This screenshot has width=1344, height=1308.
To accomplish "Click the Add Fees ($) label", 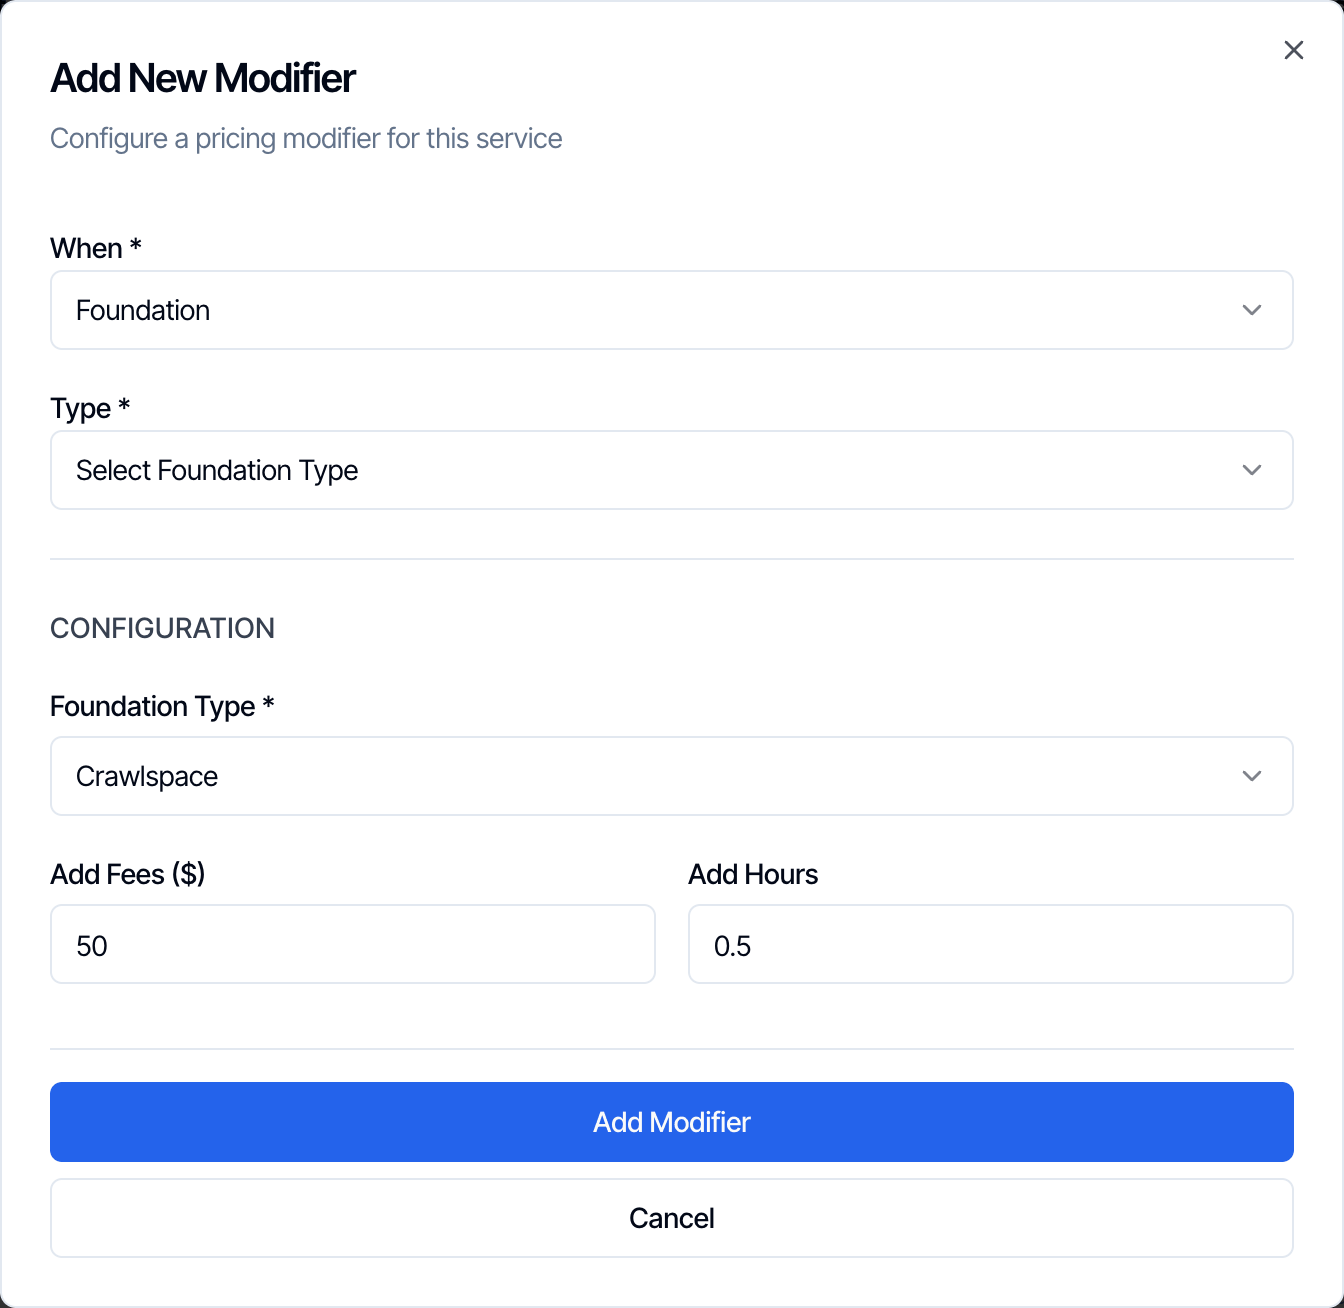I will tap(128, 874).
